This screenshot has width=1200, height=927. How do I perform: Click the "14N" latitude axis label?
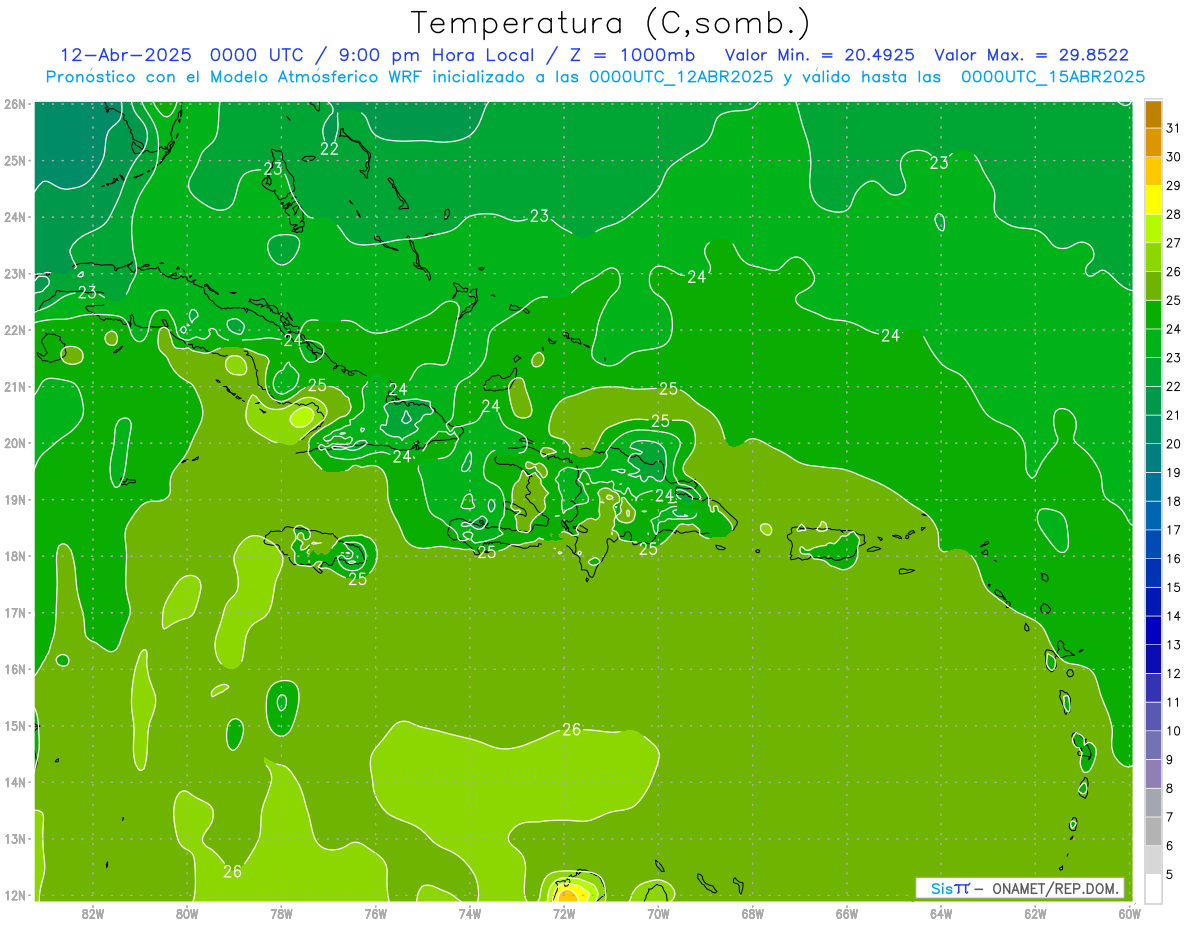coord(14,782)
